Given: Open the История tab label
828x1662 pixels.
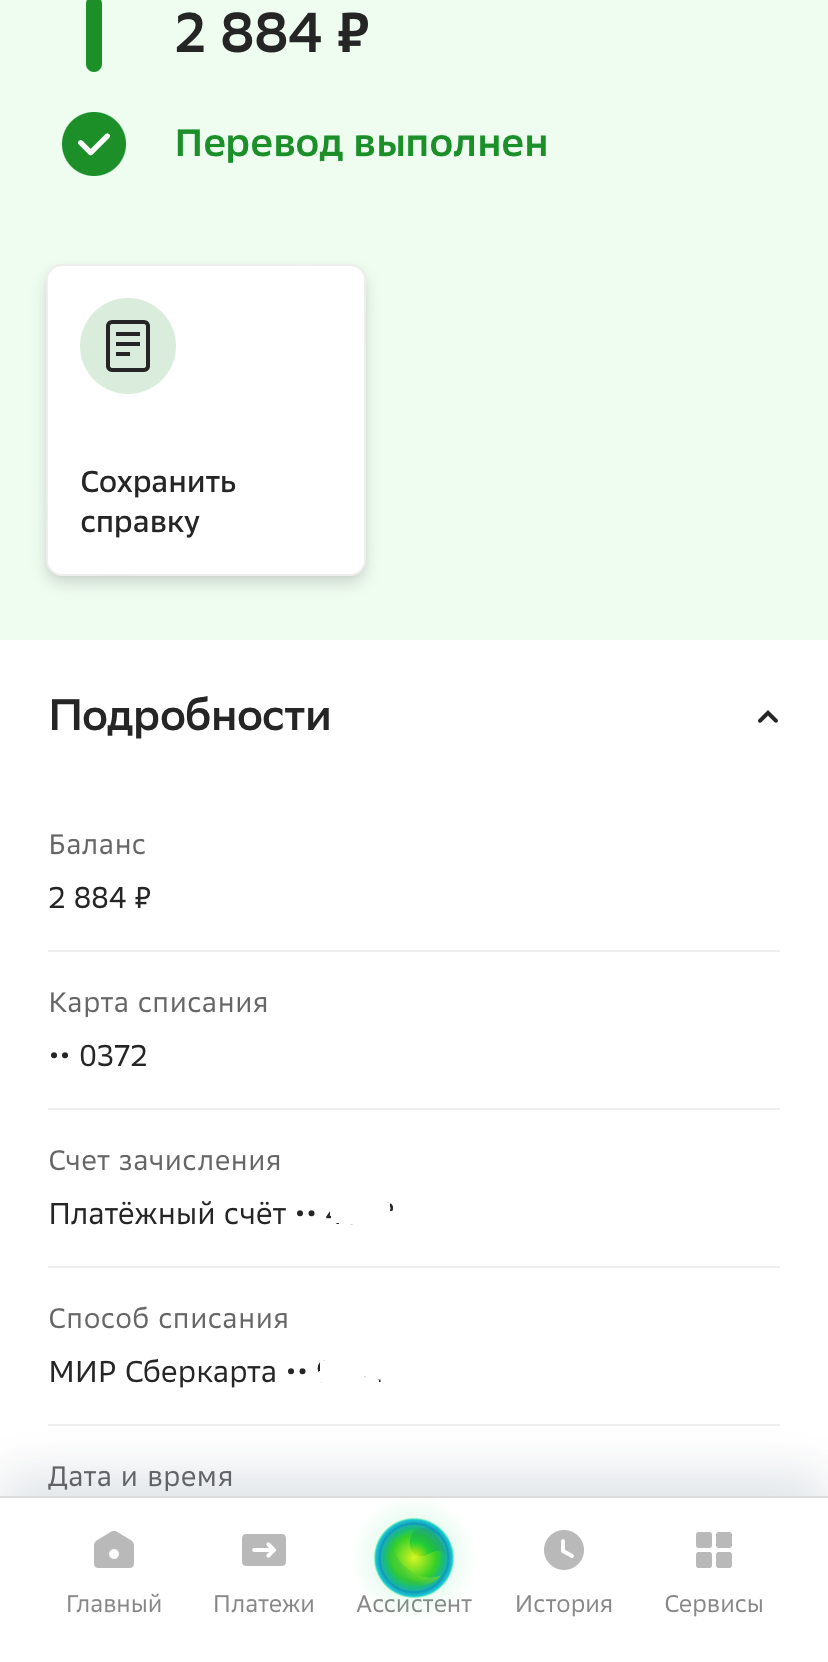Looking at the screenshot, I should (564, 1604).
